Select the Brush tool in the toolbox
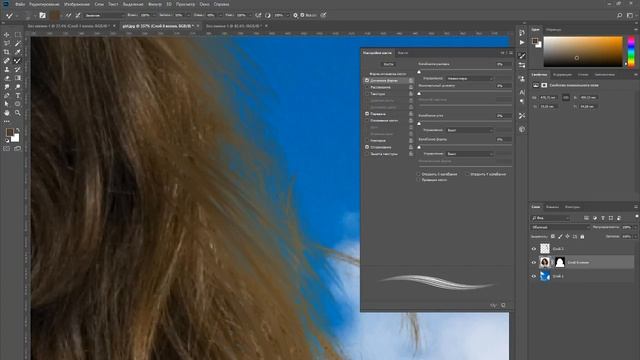Image resolution: width=640 pixels, height=360 pixels. [18, 61]
